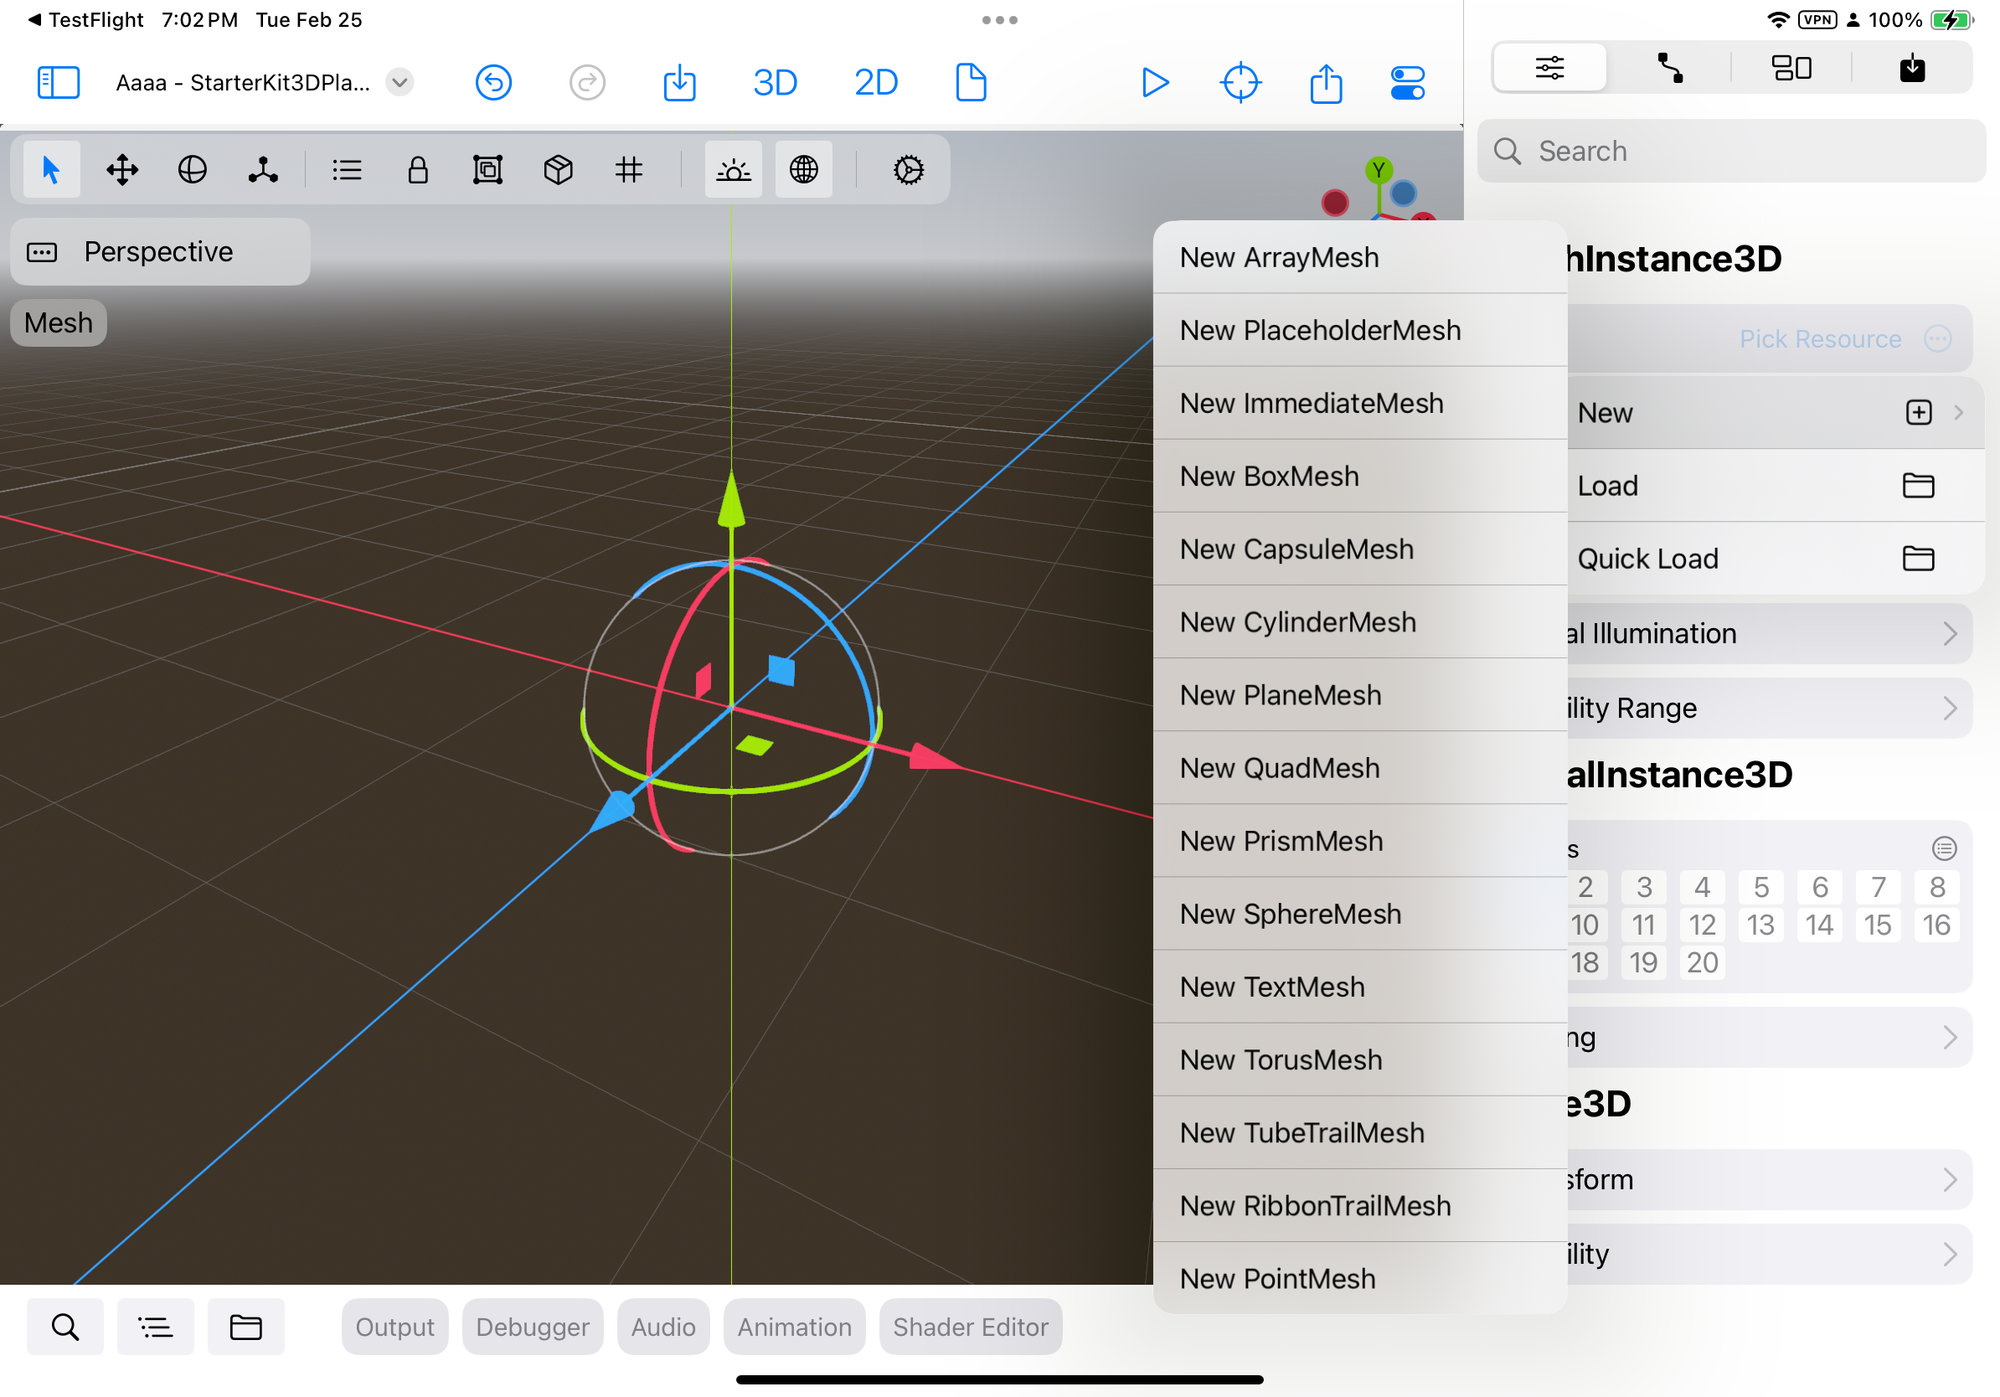Open the Shader Editor bottom panel
This screenshot has height=1397, width=2000.
[970, 1327]
